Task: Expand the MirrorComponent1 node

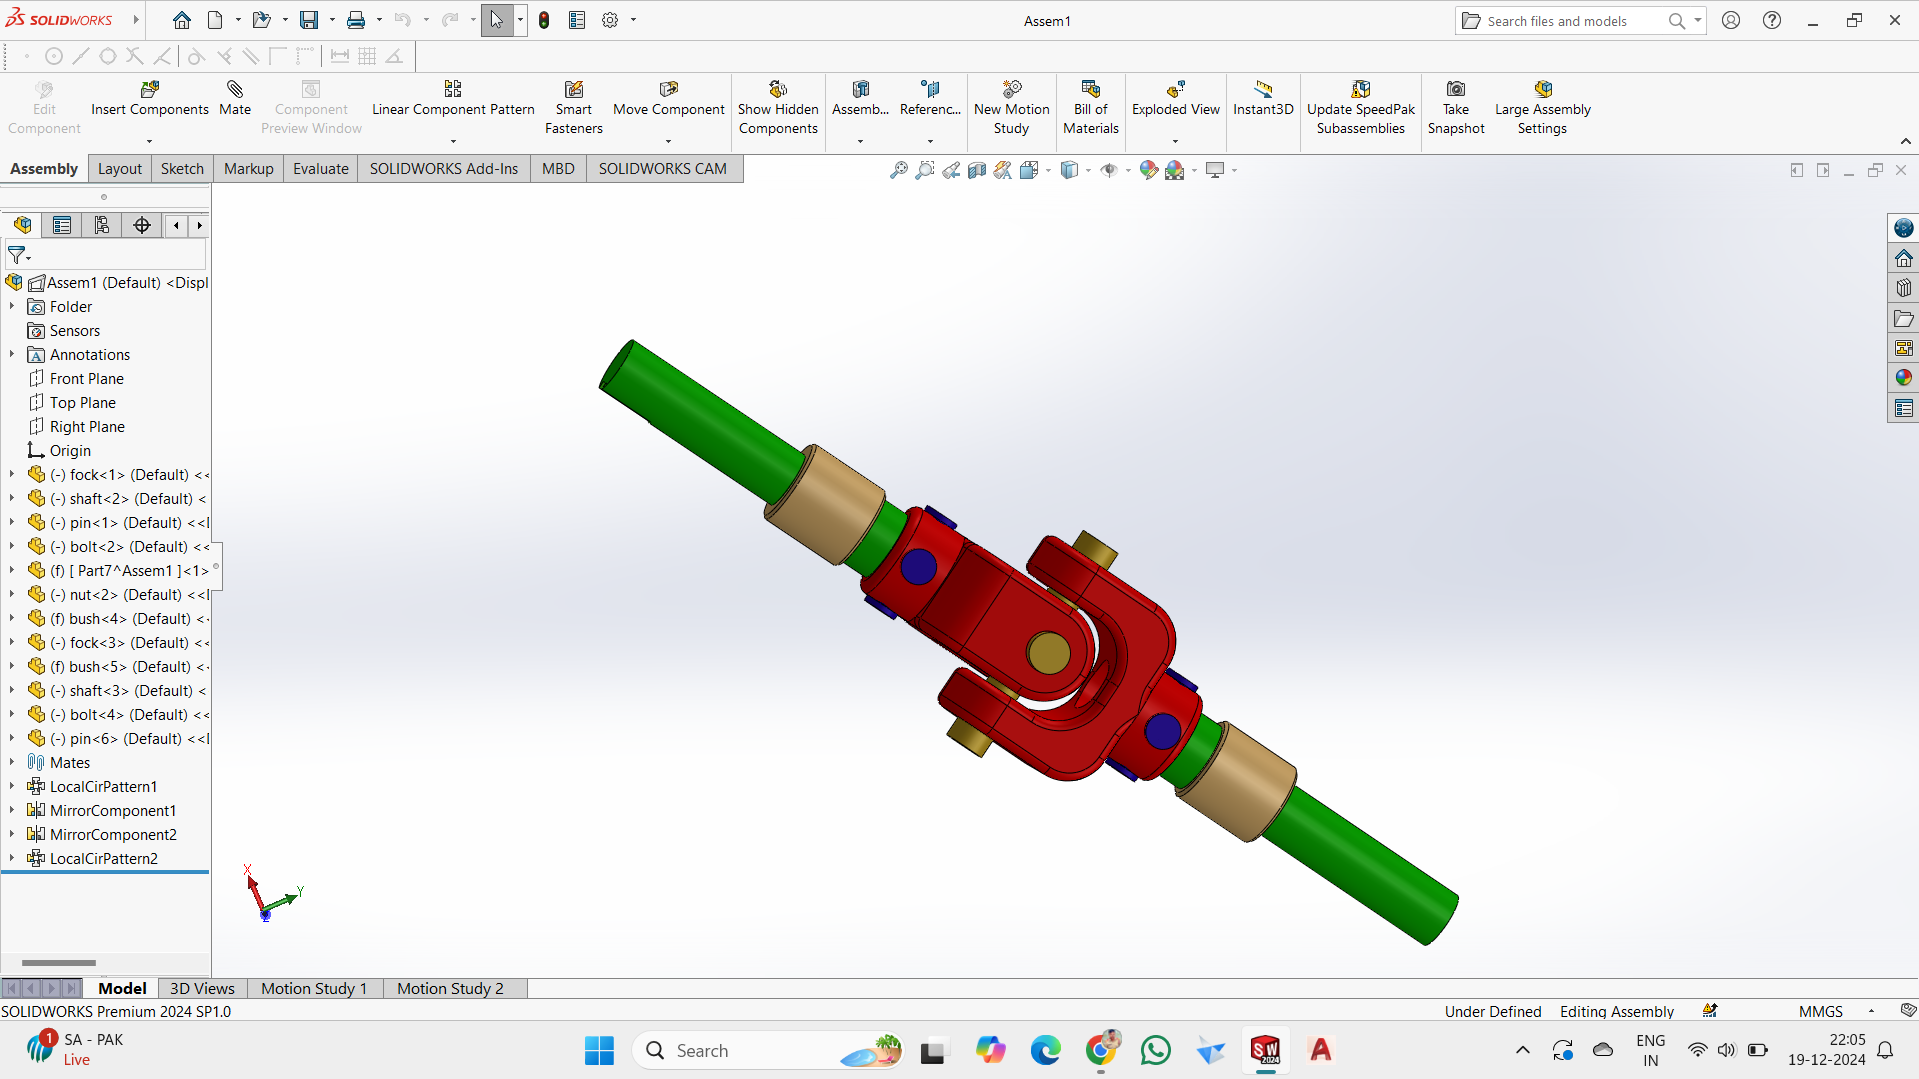Action: point(12,810)
